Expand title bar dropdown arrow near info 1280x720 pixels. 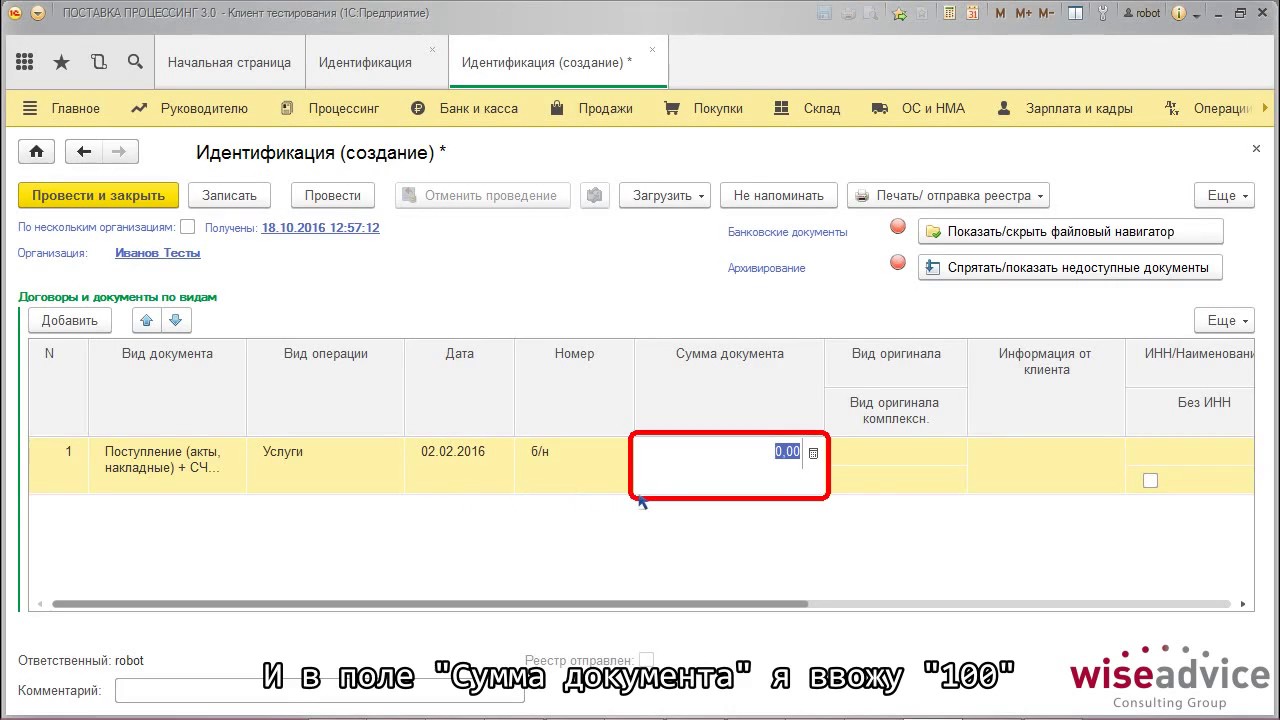click(x=1196, y=13)
